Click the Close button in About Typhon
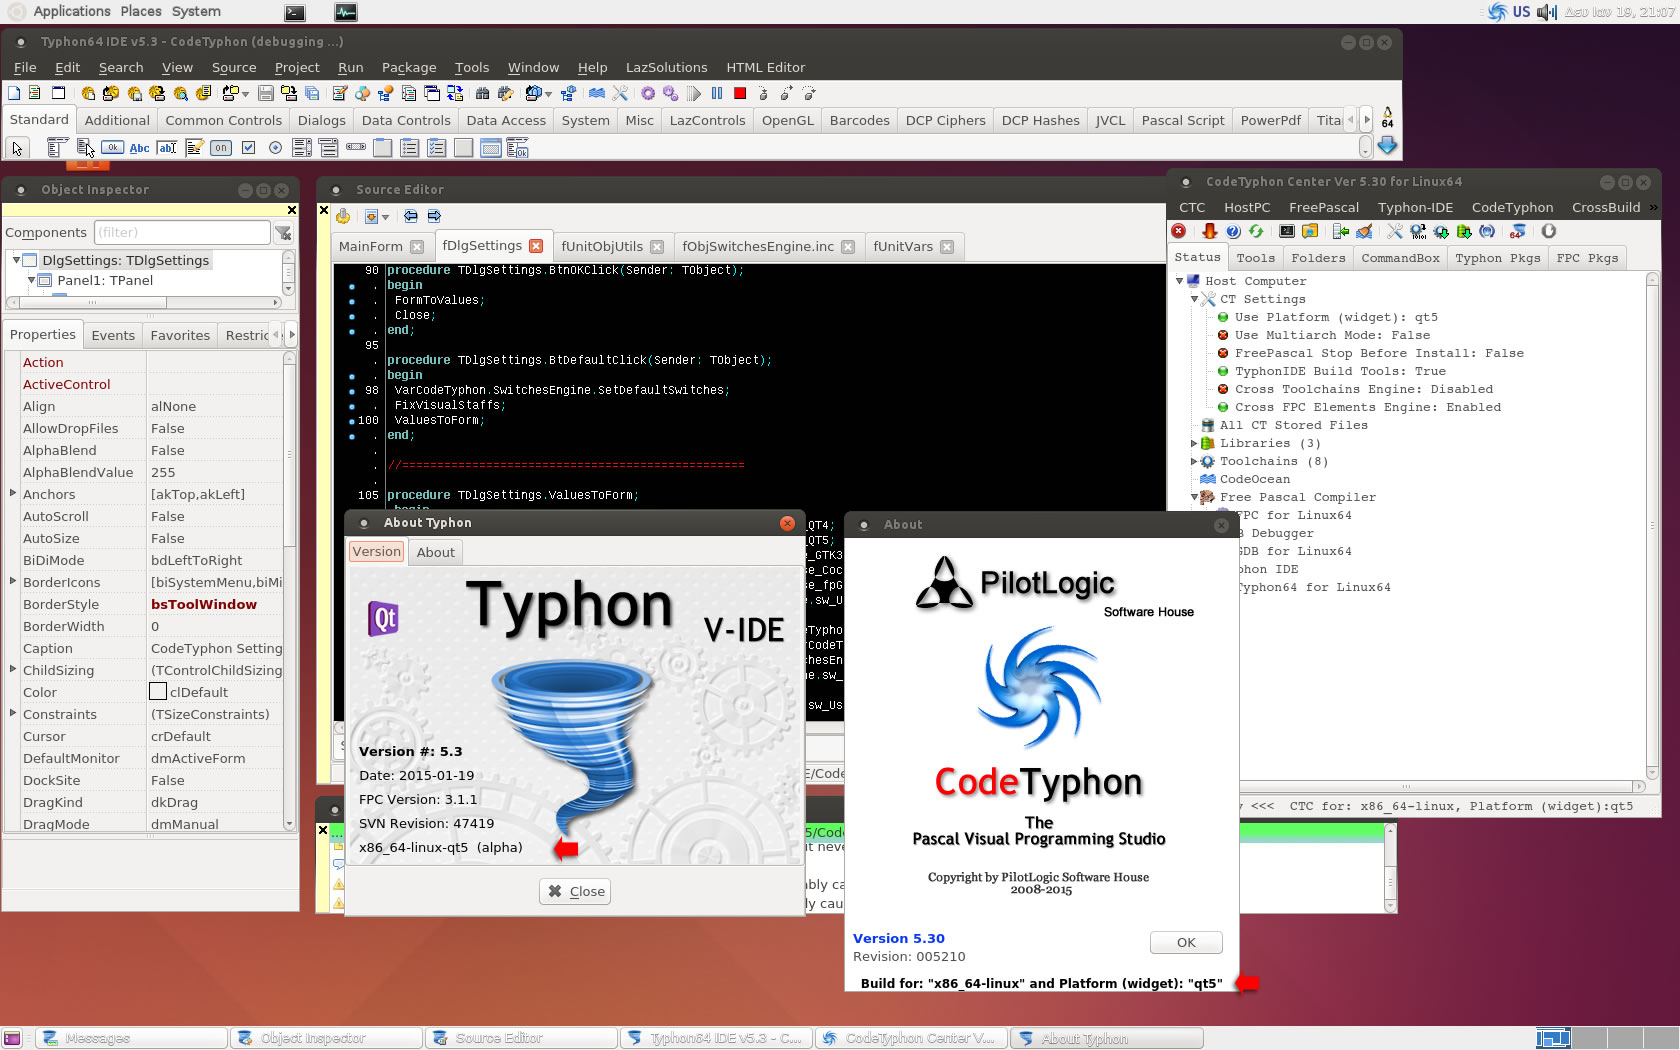The image size is (1680, 1050). [576, 891]
